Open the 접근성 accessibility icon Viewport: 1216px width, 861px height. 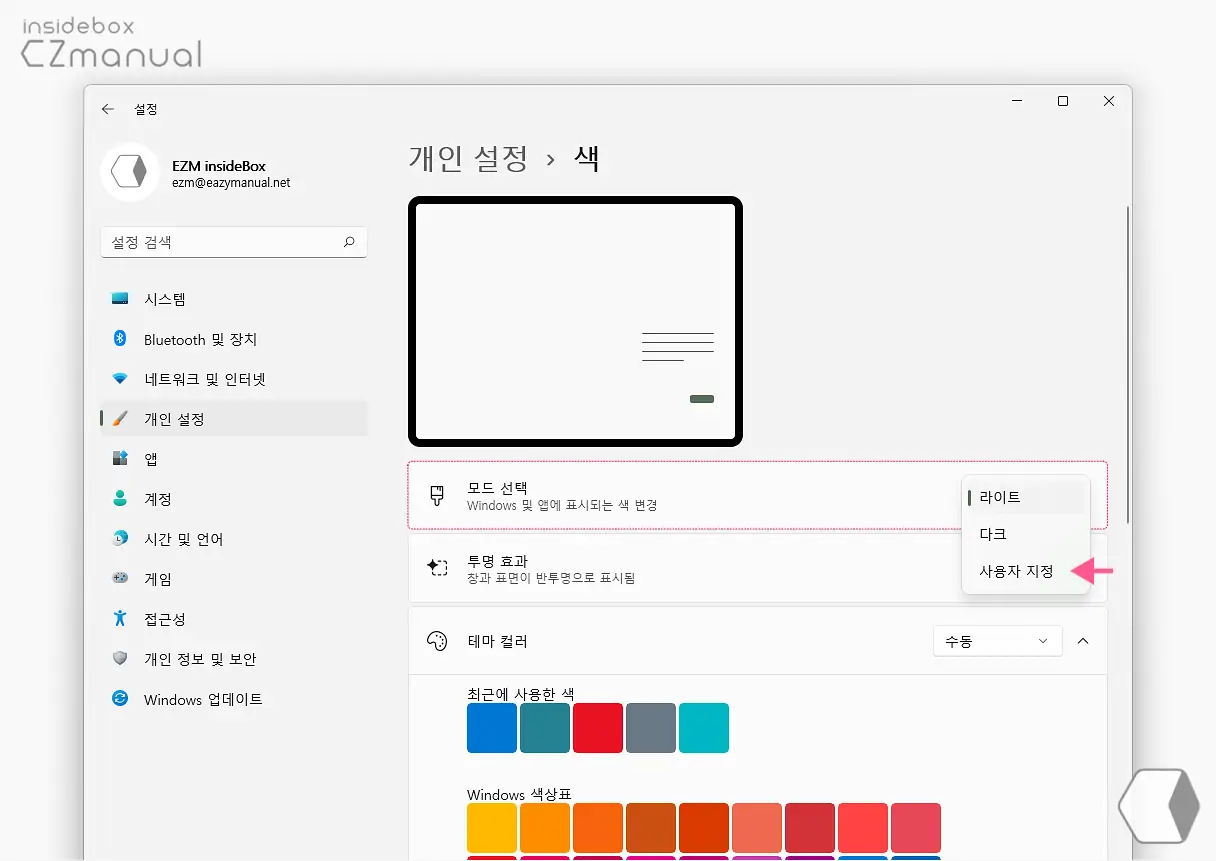point(120,619)
